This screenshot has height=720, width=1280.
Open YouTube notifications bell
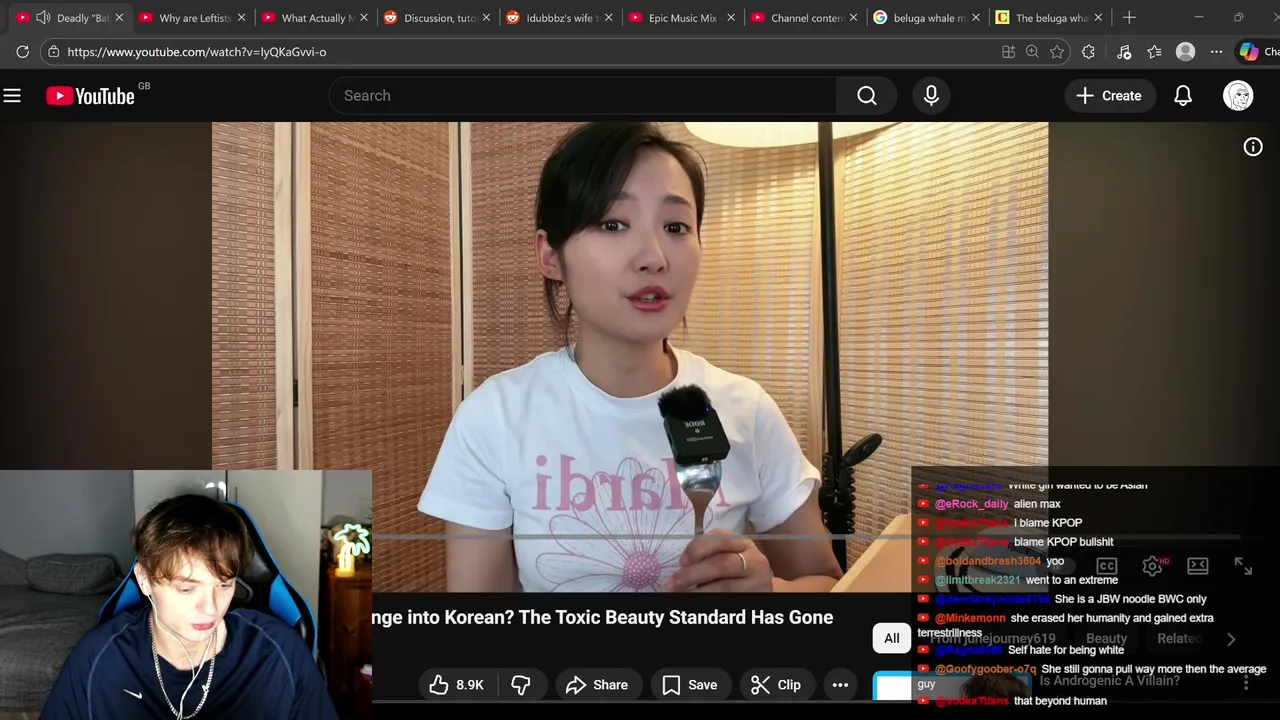[1183, 95]
